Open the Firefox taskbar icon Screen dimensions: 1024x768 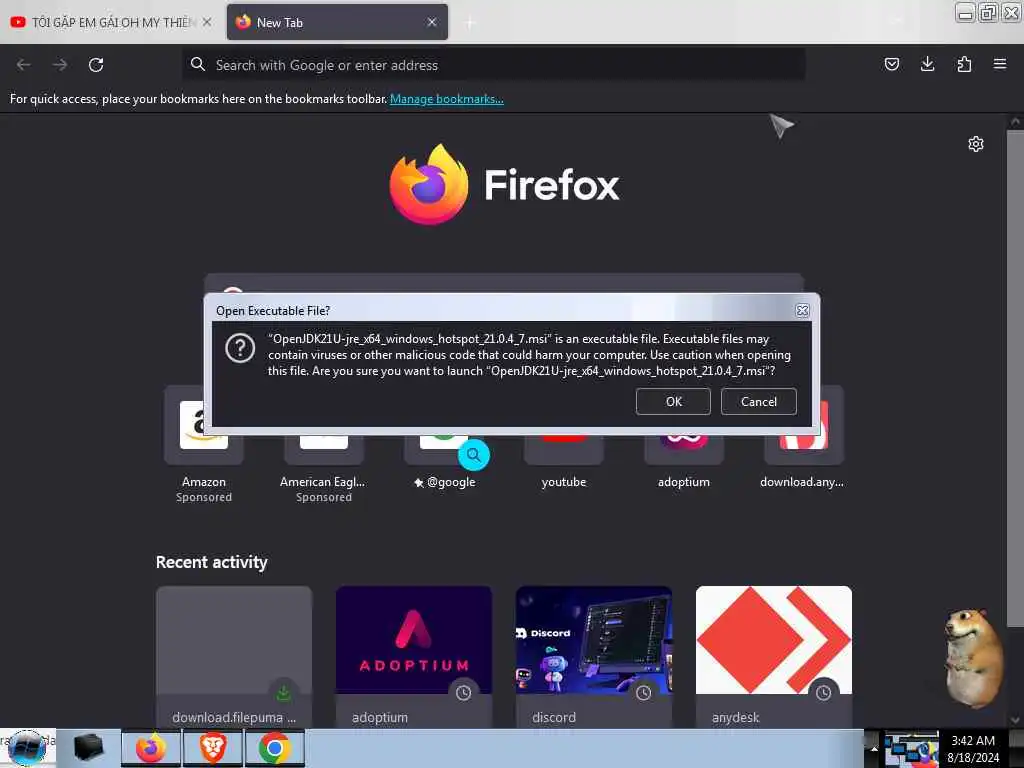[x=151, y=748]
